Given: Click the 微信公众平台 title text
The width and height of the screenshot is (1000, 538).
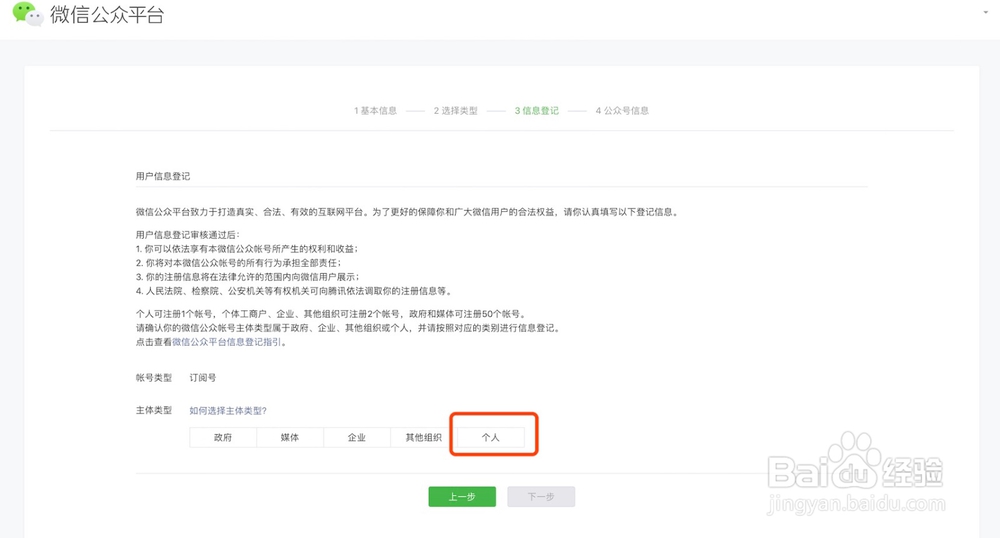Looking at the screenshot, I should tap(107, 15).
